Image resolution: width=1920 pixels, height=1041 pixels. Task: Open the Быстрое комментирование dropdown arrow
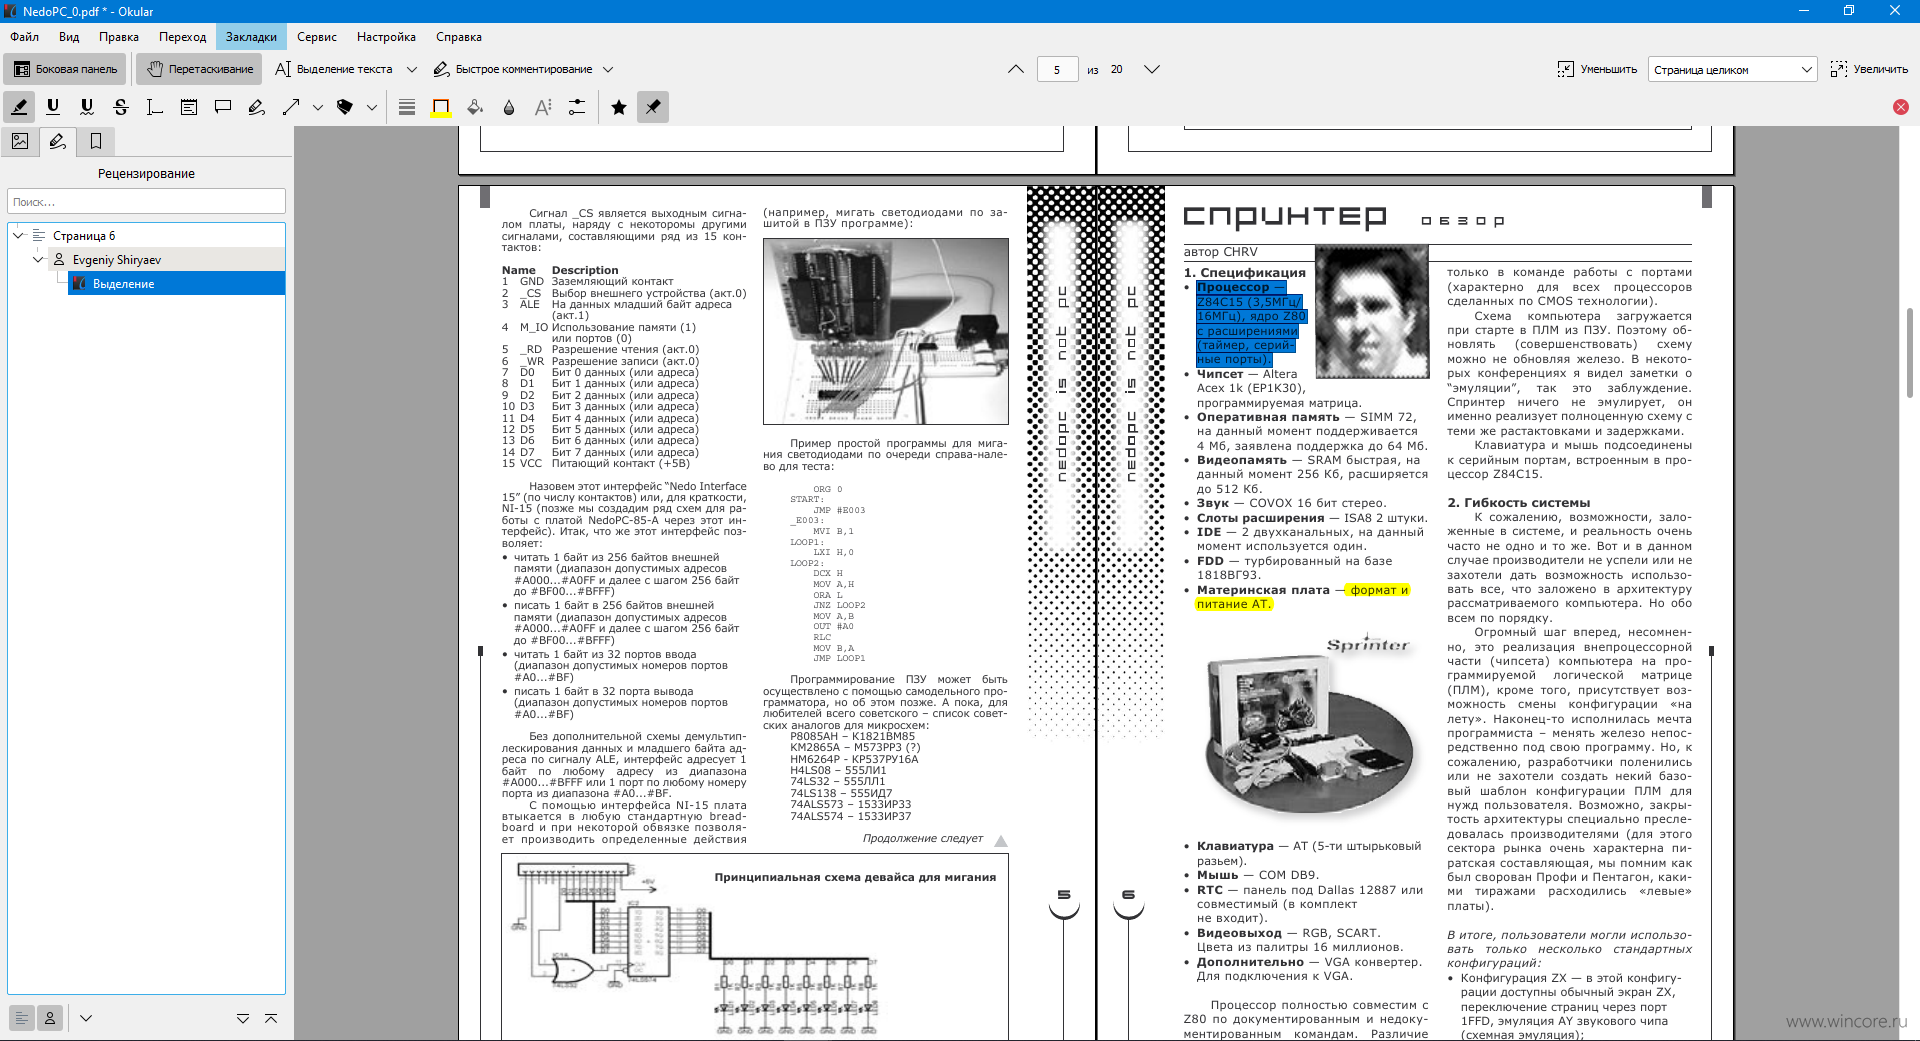[x=608, y=69]
